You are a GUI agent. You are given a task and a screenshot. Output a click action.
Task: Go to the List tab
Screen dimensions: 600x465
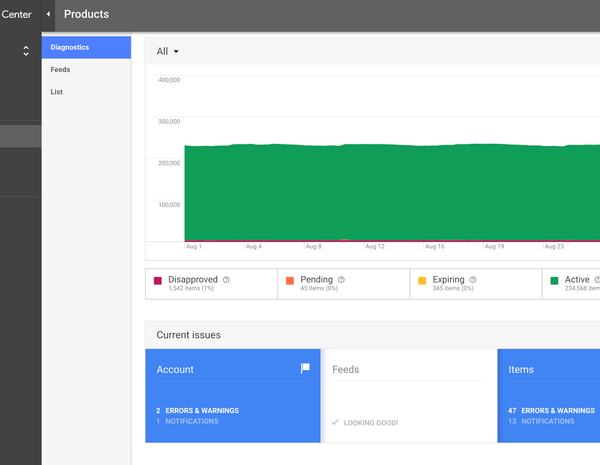[57, 92]
